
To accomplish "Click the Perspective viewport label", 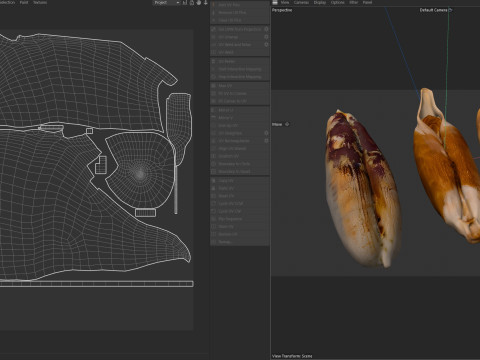I will (x=282, y=10).
